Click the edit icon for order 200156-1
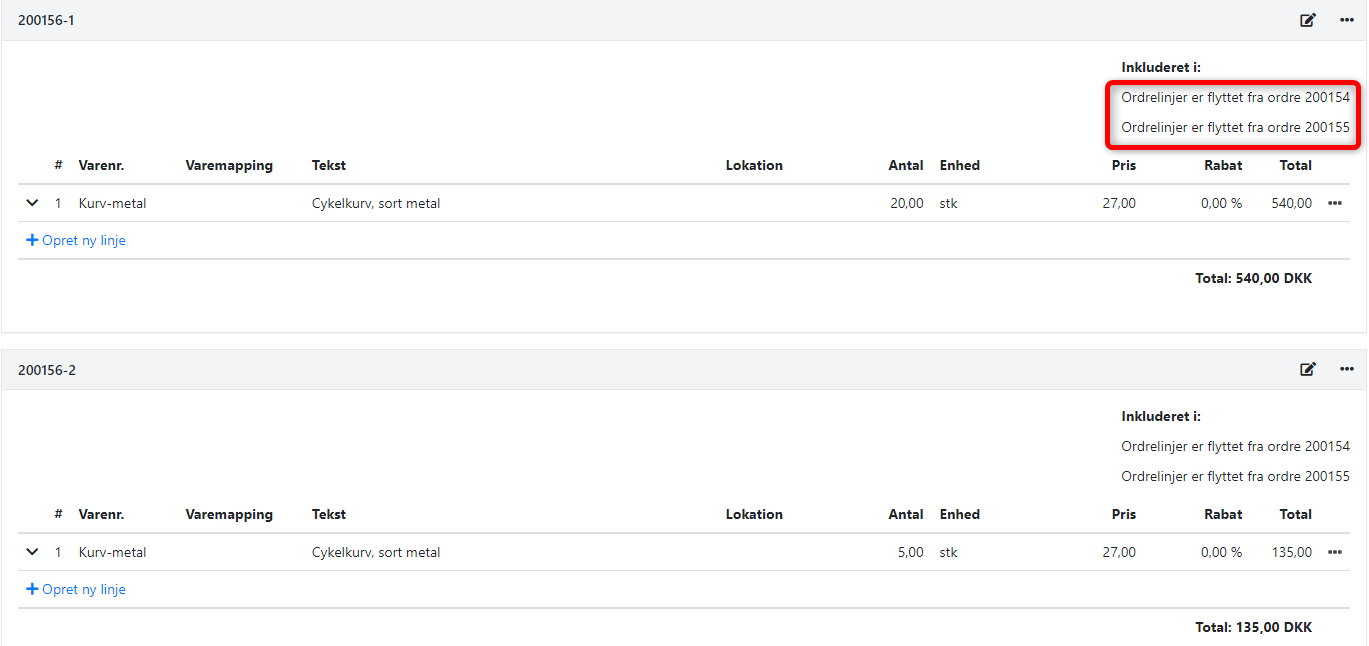This screenshot has width=1369, height=646. click(x=1308, y=20)
